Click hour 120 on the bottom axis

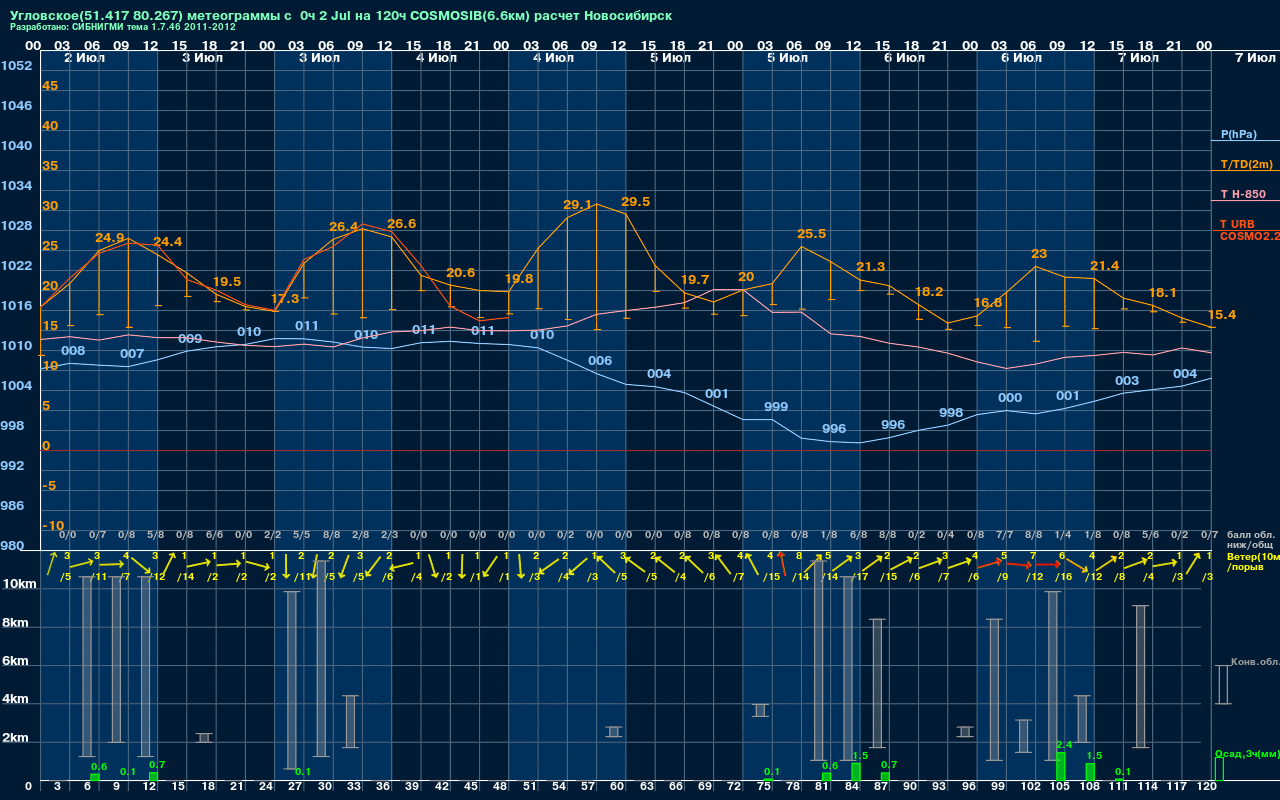(1206, 787)
